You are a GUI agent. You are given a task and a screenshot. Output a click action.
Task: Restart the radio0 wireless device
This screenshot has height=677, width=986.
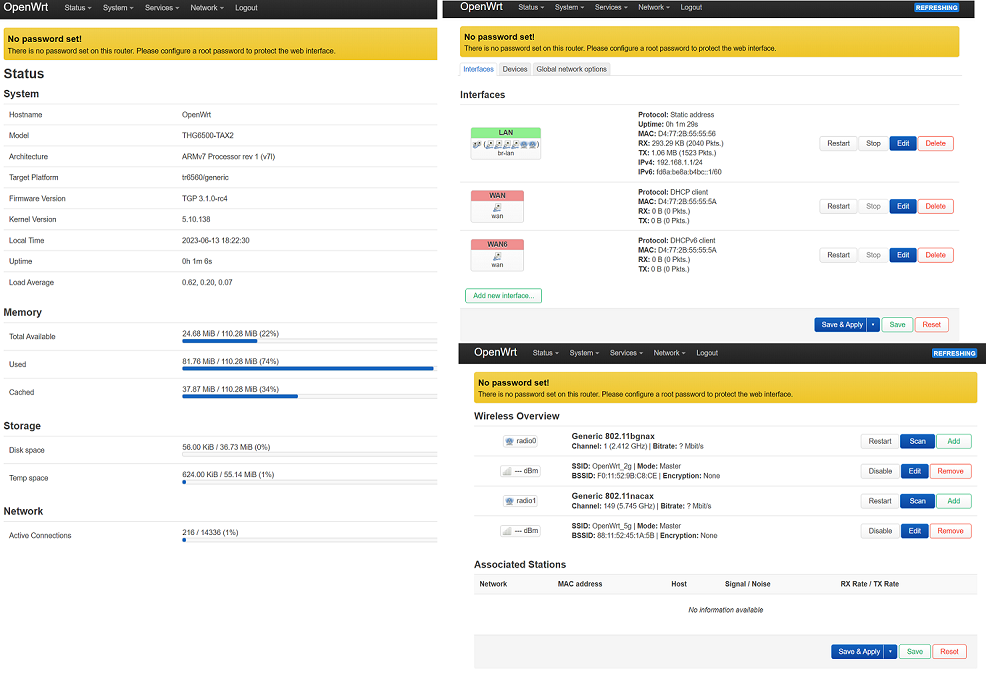coord(880,441)
